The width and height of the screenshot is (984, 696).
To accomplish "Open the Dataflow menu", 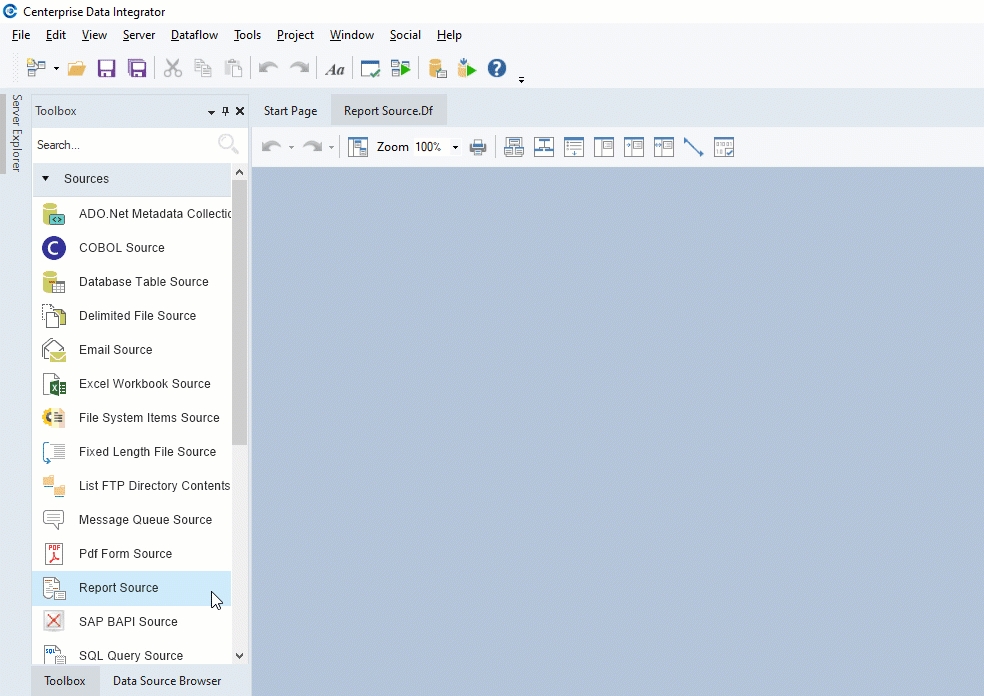I will [194, 35].
